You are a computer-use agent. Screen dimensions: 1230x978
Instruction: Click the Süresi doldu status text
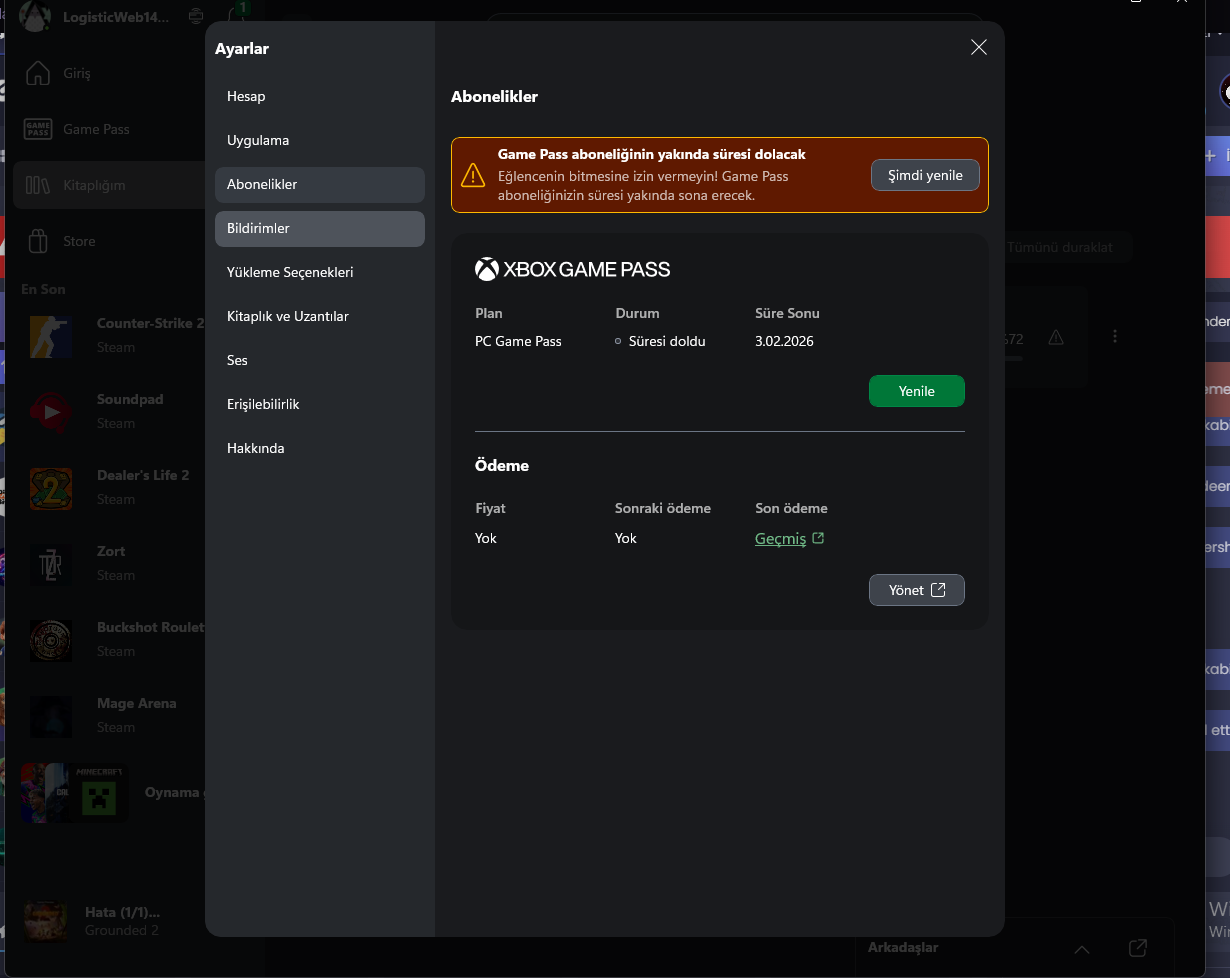667,341
